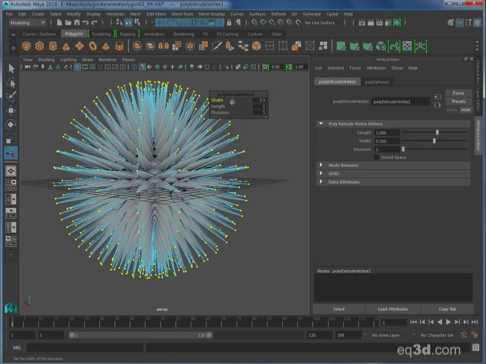The width and height of the screenshot is (486, 364).
Task: Select the Move tool in toolbox
Action: pyautogui.click(x=11, y=110)
